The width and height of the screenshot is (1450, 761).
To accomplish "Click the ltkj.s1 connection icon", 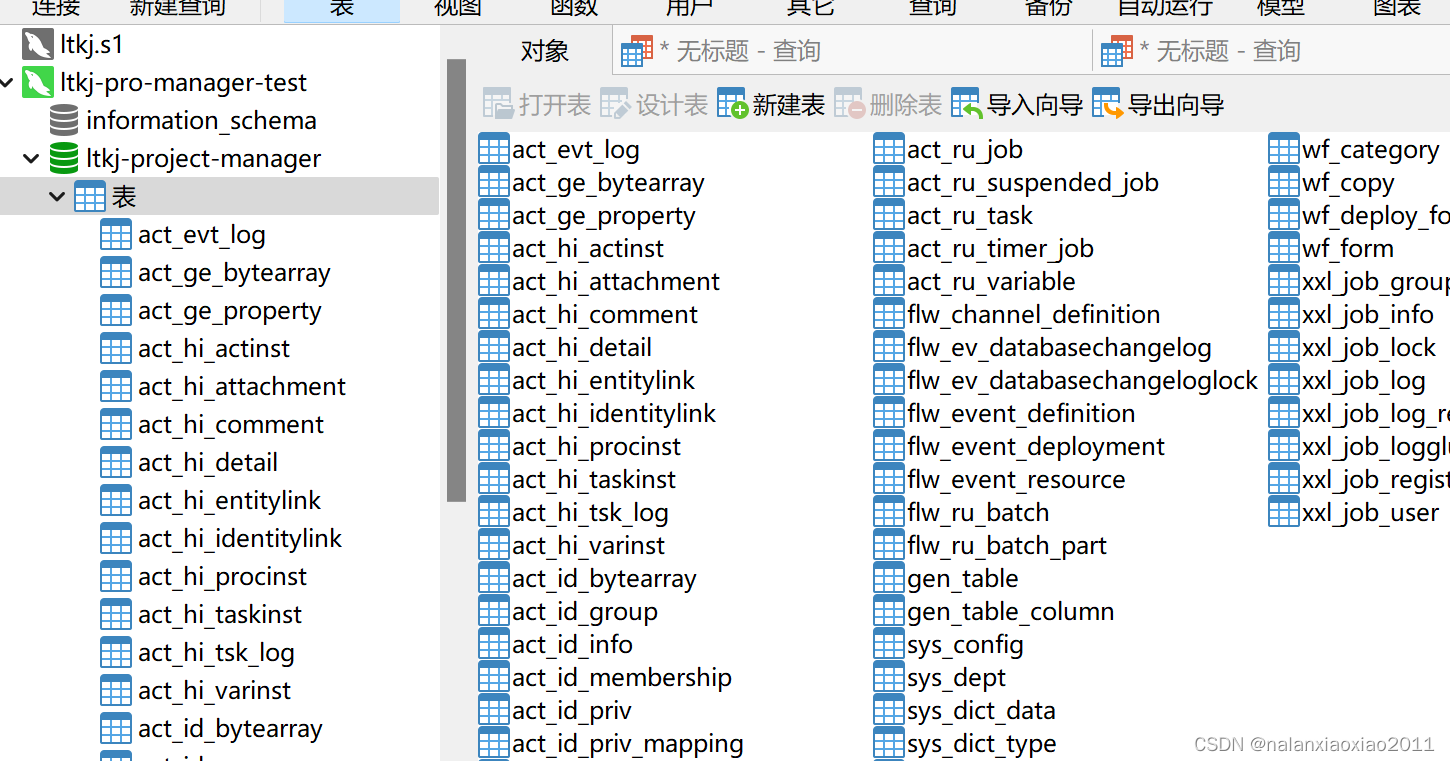I will pos(38,45).
